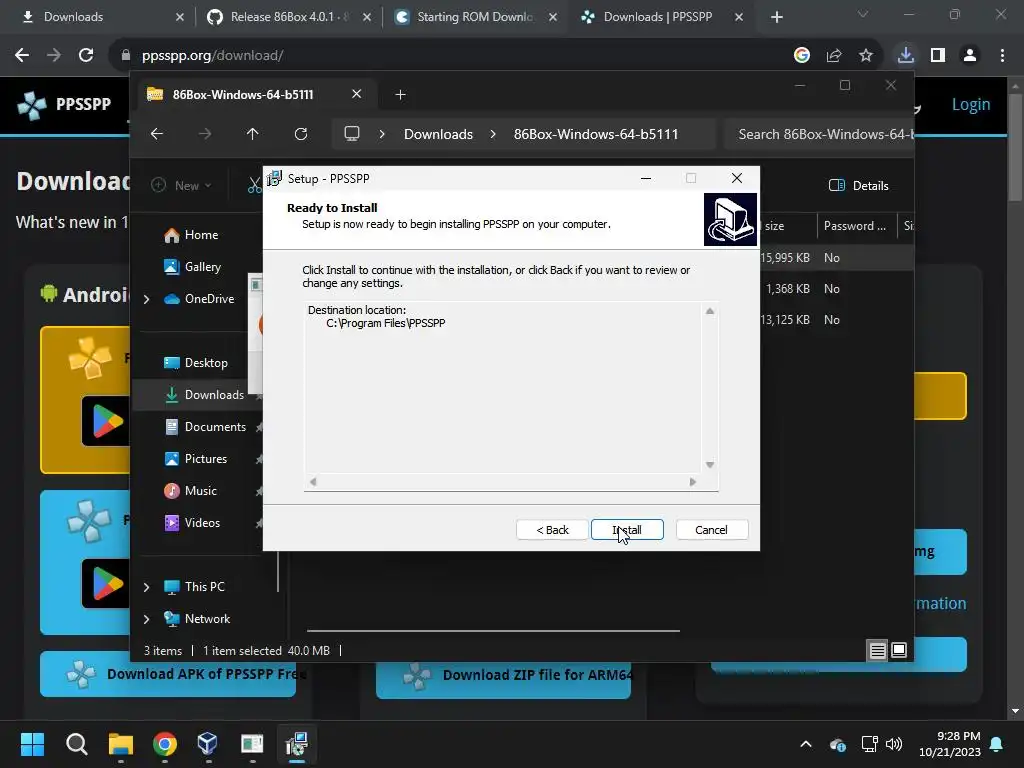Expand the OneDrive tree node

[146, 299]
